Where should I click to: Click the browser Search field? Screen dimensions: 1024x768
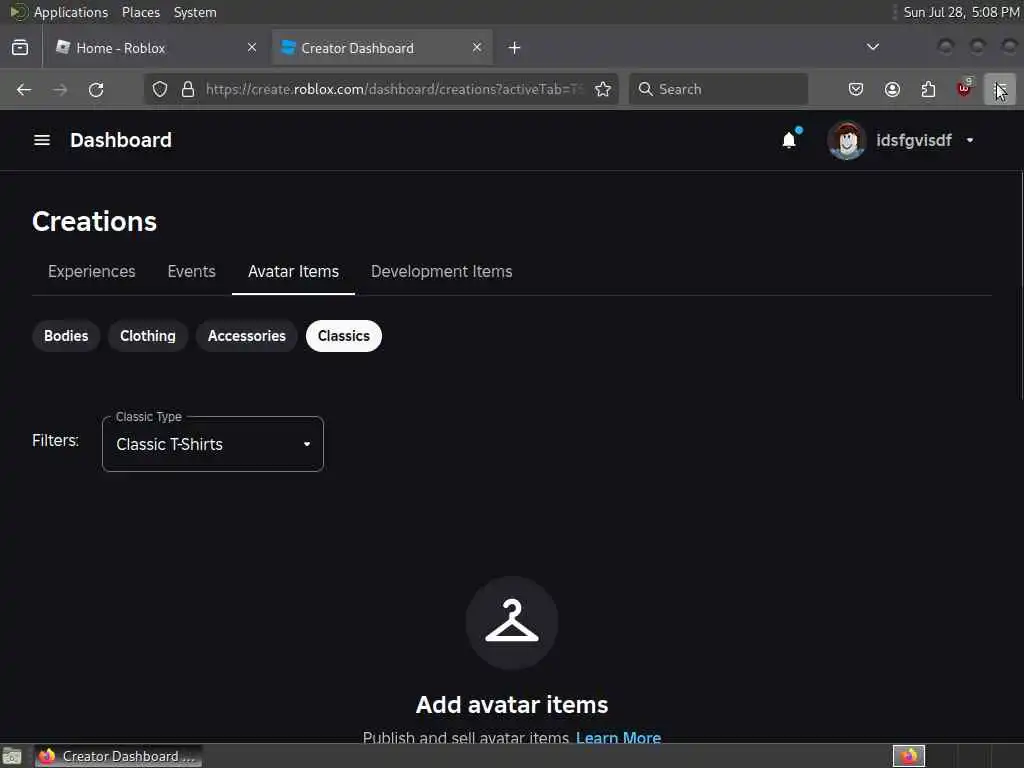click(718, 89)
